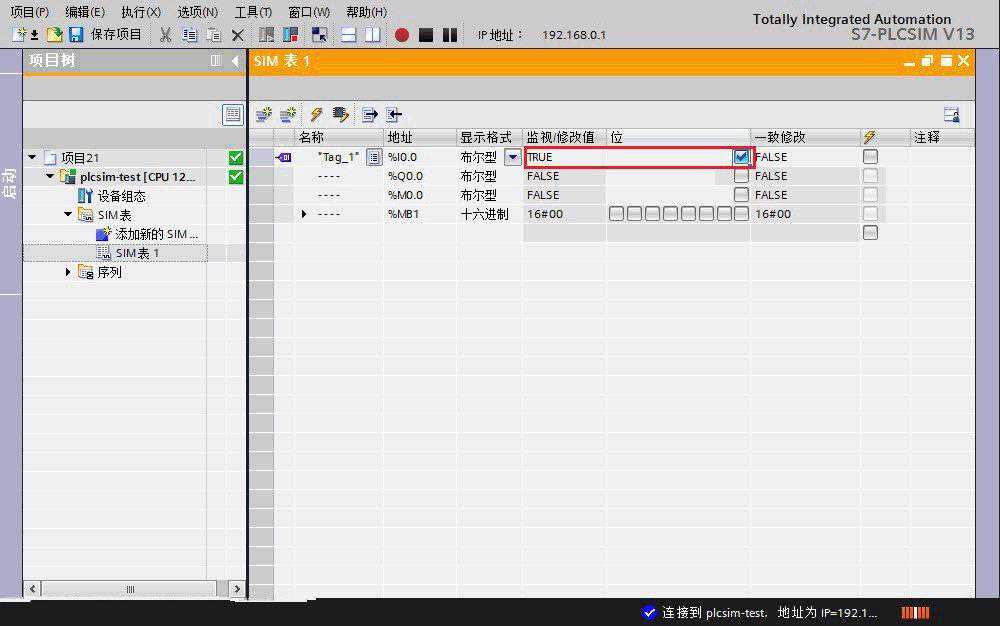Expand the %MB1 row arrow

(x=305, y=214)
